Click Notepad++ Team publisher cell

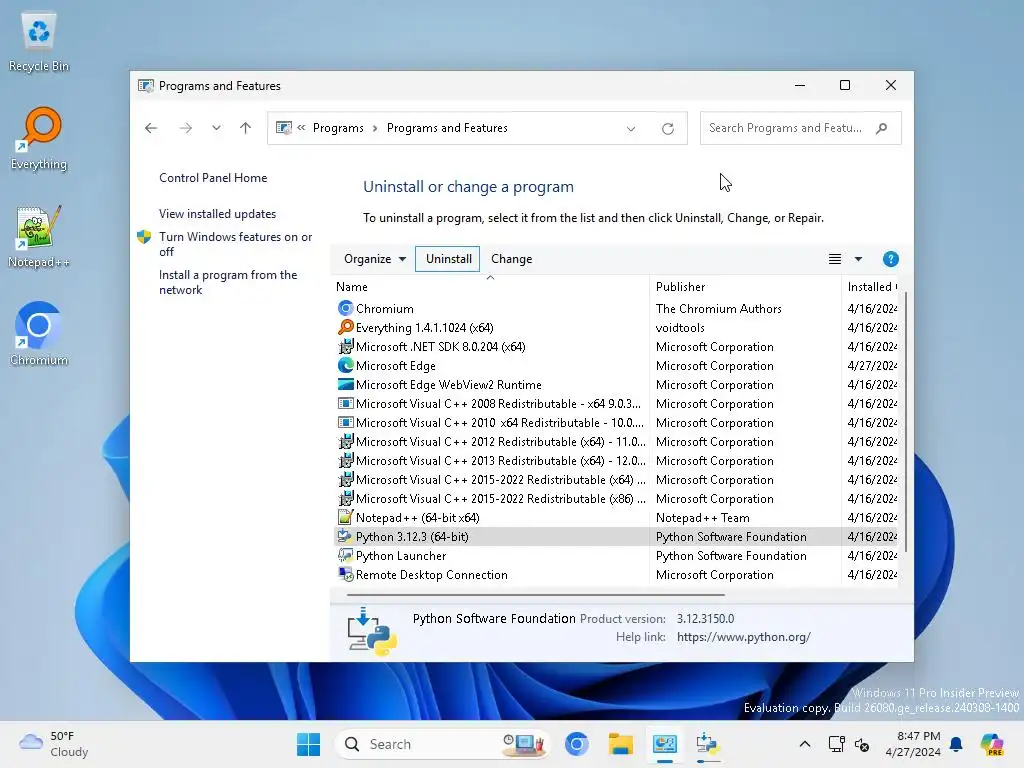(703, 517)
